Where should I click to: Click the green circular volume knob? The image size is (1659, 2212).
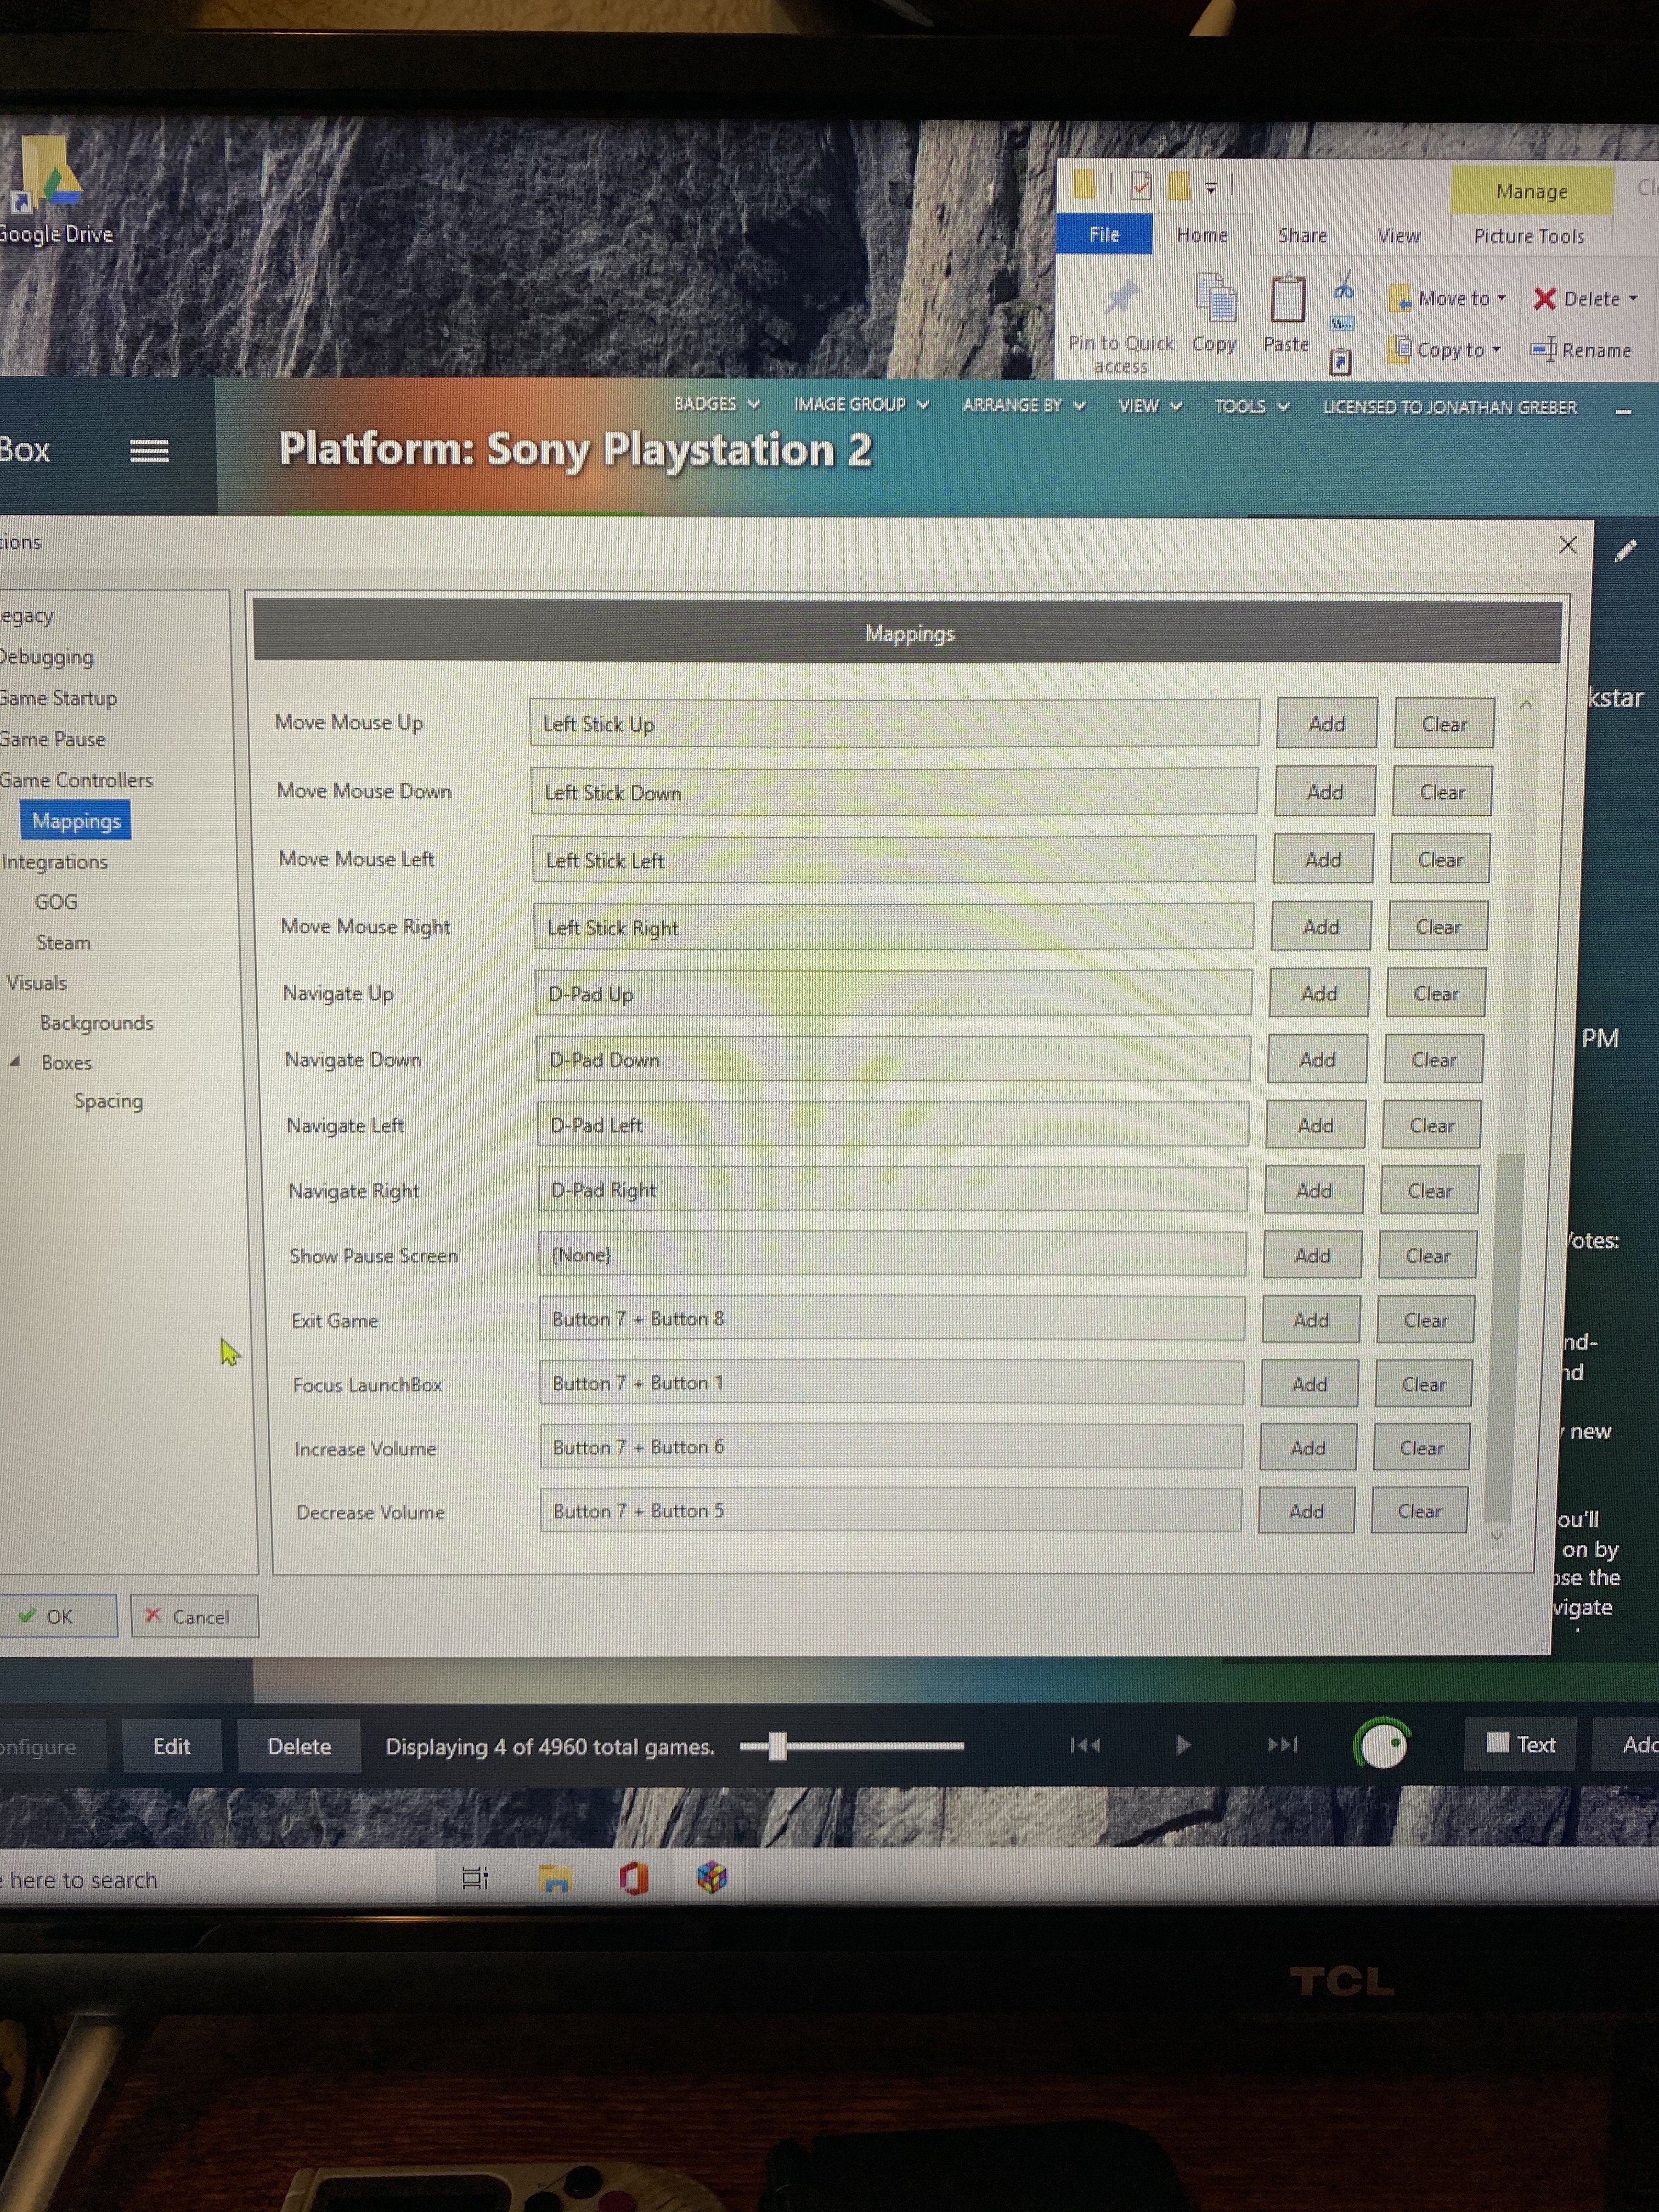pyautogui.click(x=1383, y=1745)
